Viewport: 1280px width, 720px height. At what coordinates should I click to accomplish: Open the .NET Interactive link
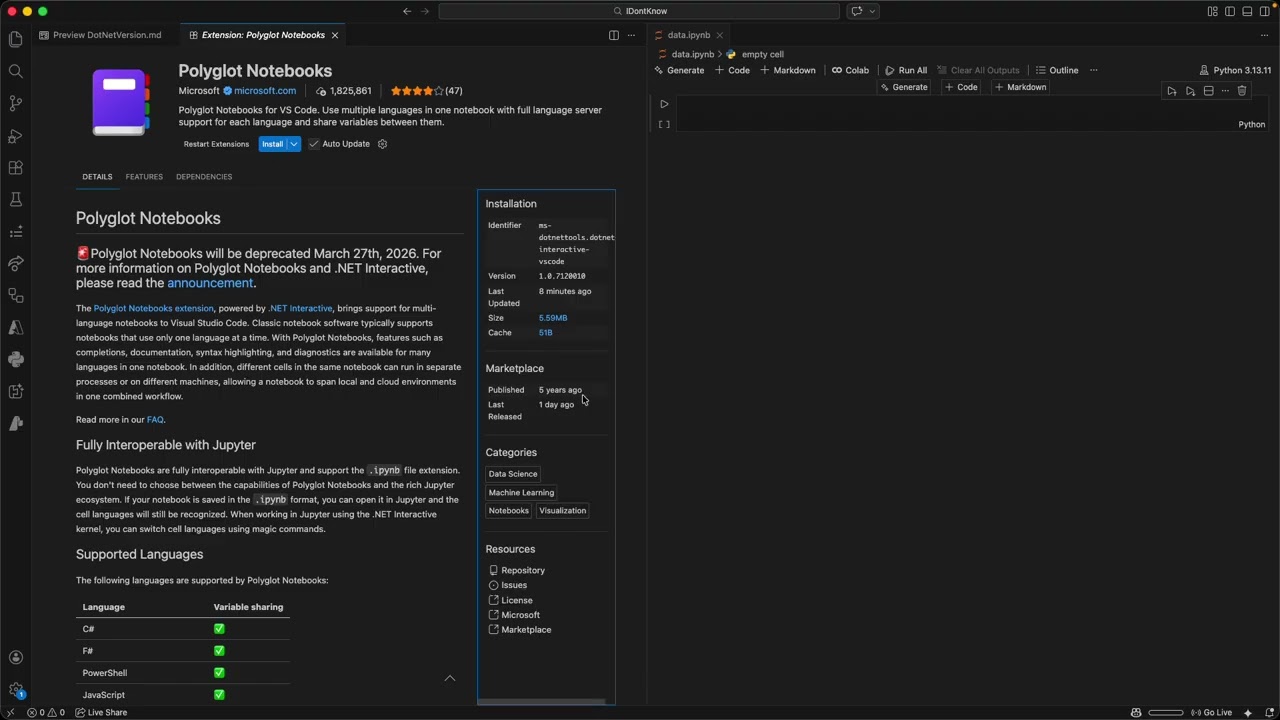pos(300,308)
